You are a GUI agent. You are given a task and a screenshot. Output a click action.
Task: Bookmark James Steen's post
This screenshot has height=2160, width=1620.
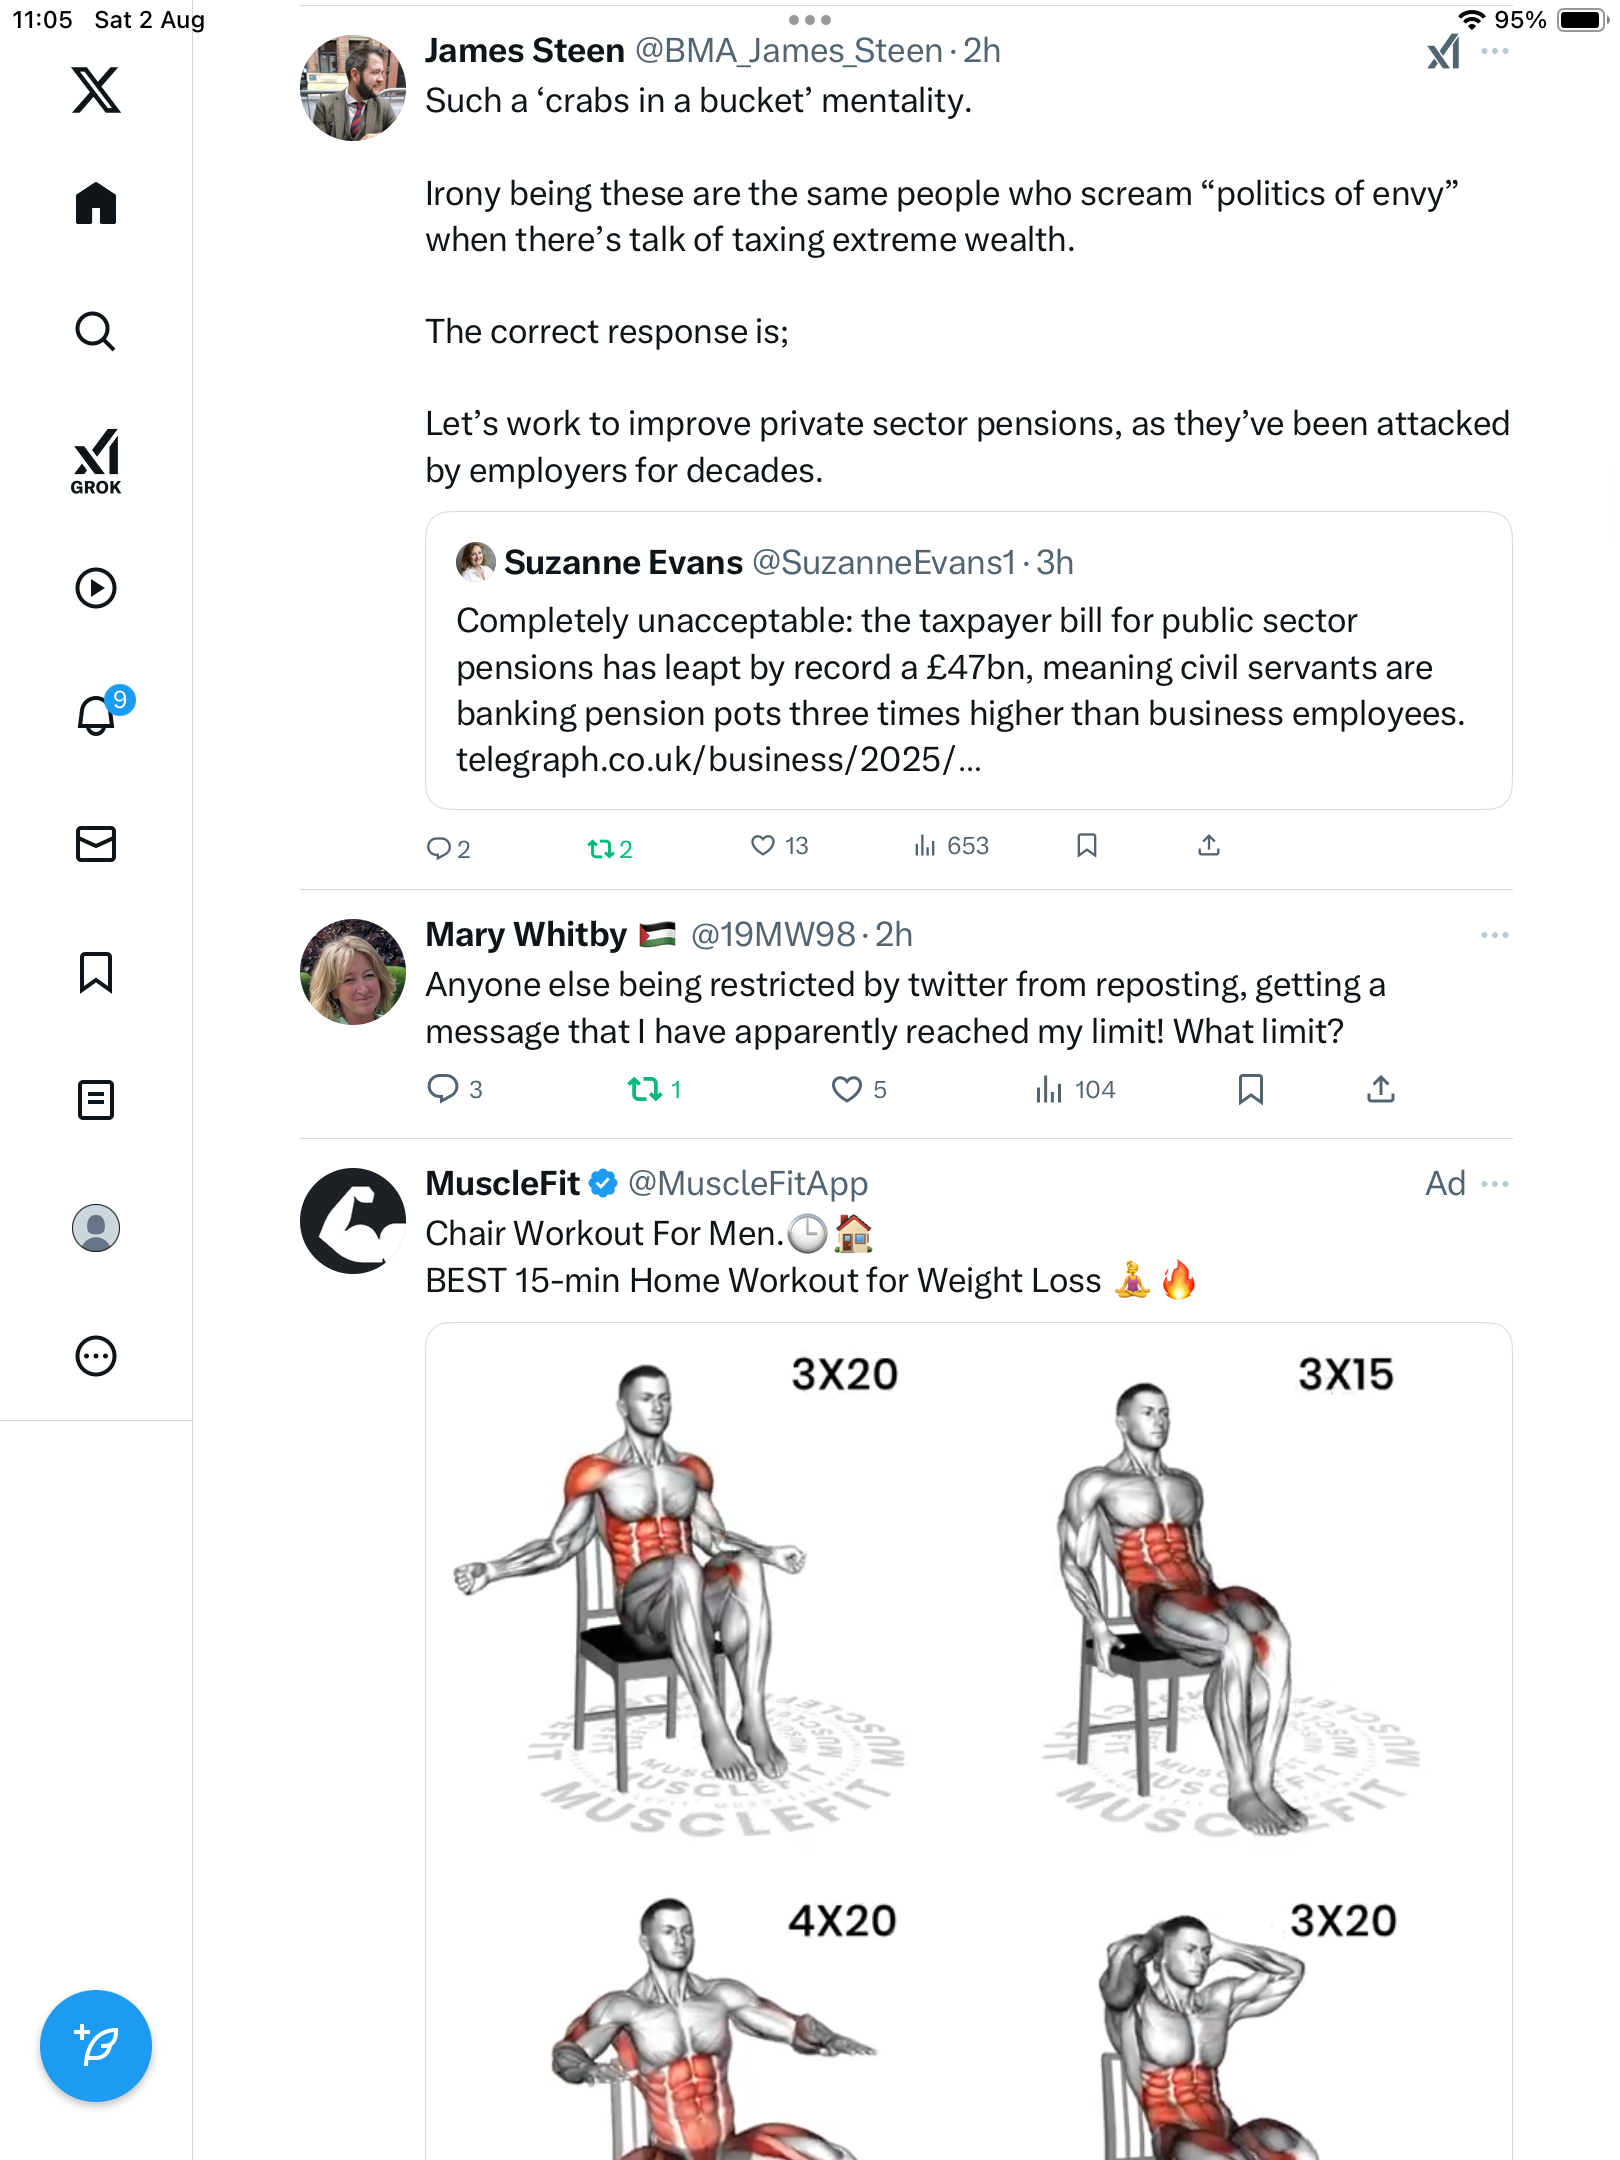tap(1087, 846)
